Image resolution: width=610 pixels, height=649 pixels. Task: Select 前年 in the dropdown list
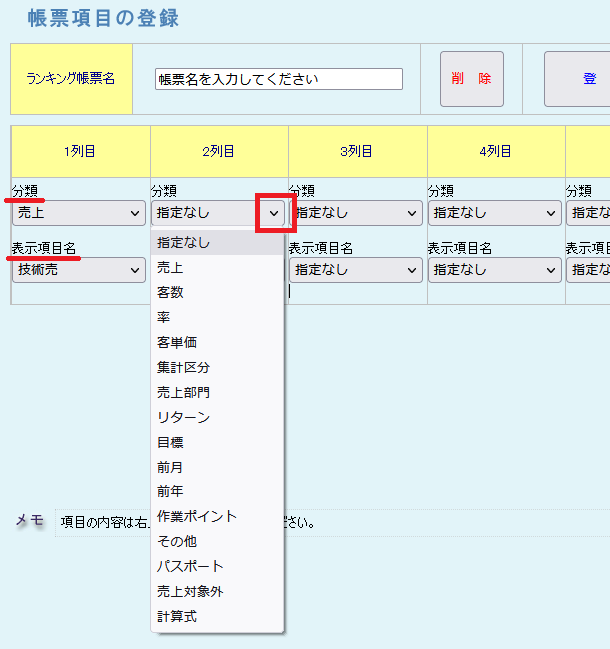coord(171,492)
